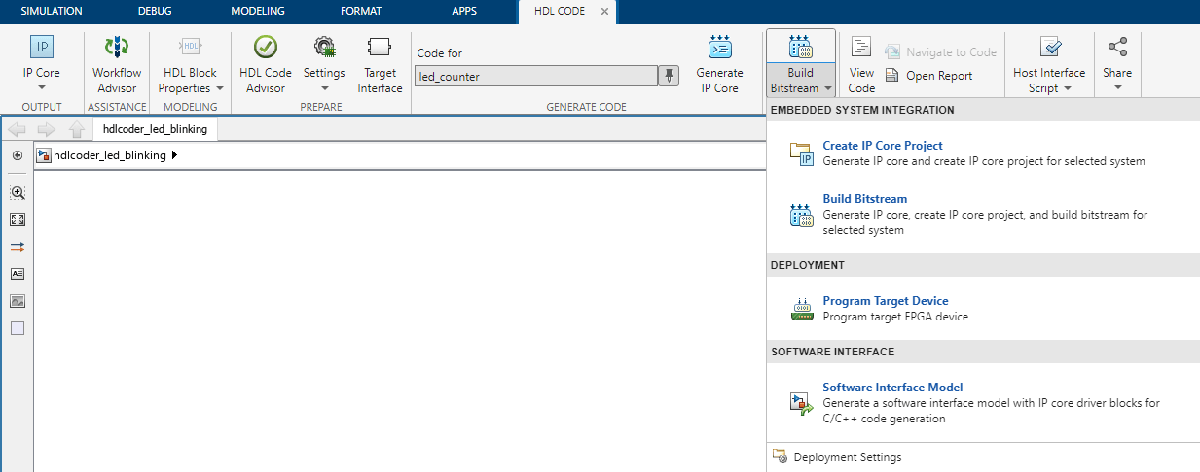Navigate forward in the model canvas
The height and width of the screenshot is (472, 1200).
(46, 129)
